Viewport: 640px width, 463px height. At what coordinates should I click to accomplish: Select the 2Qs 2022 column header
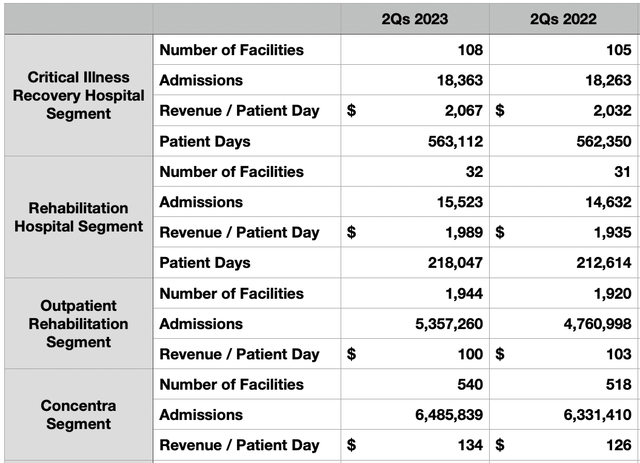pyautogui.click(x=564, y=19)
